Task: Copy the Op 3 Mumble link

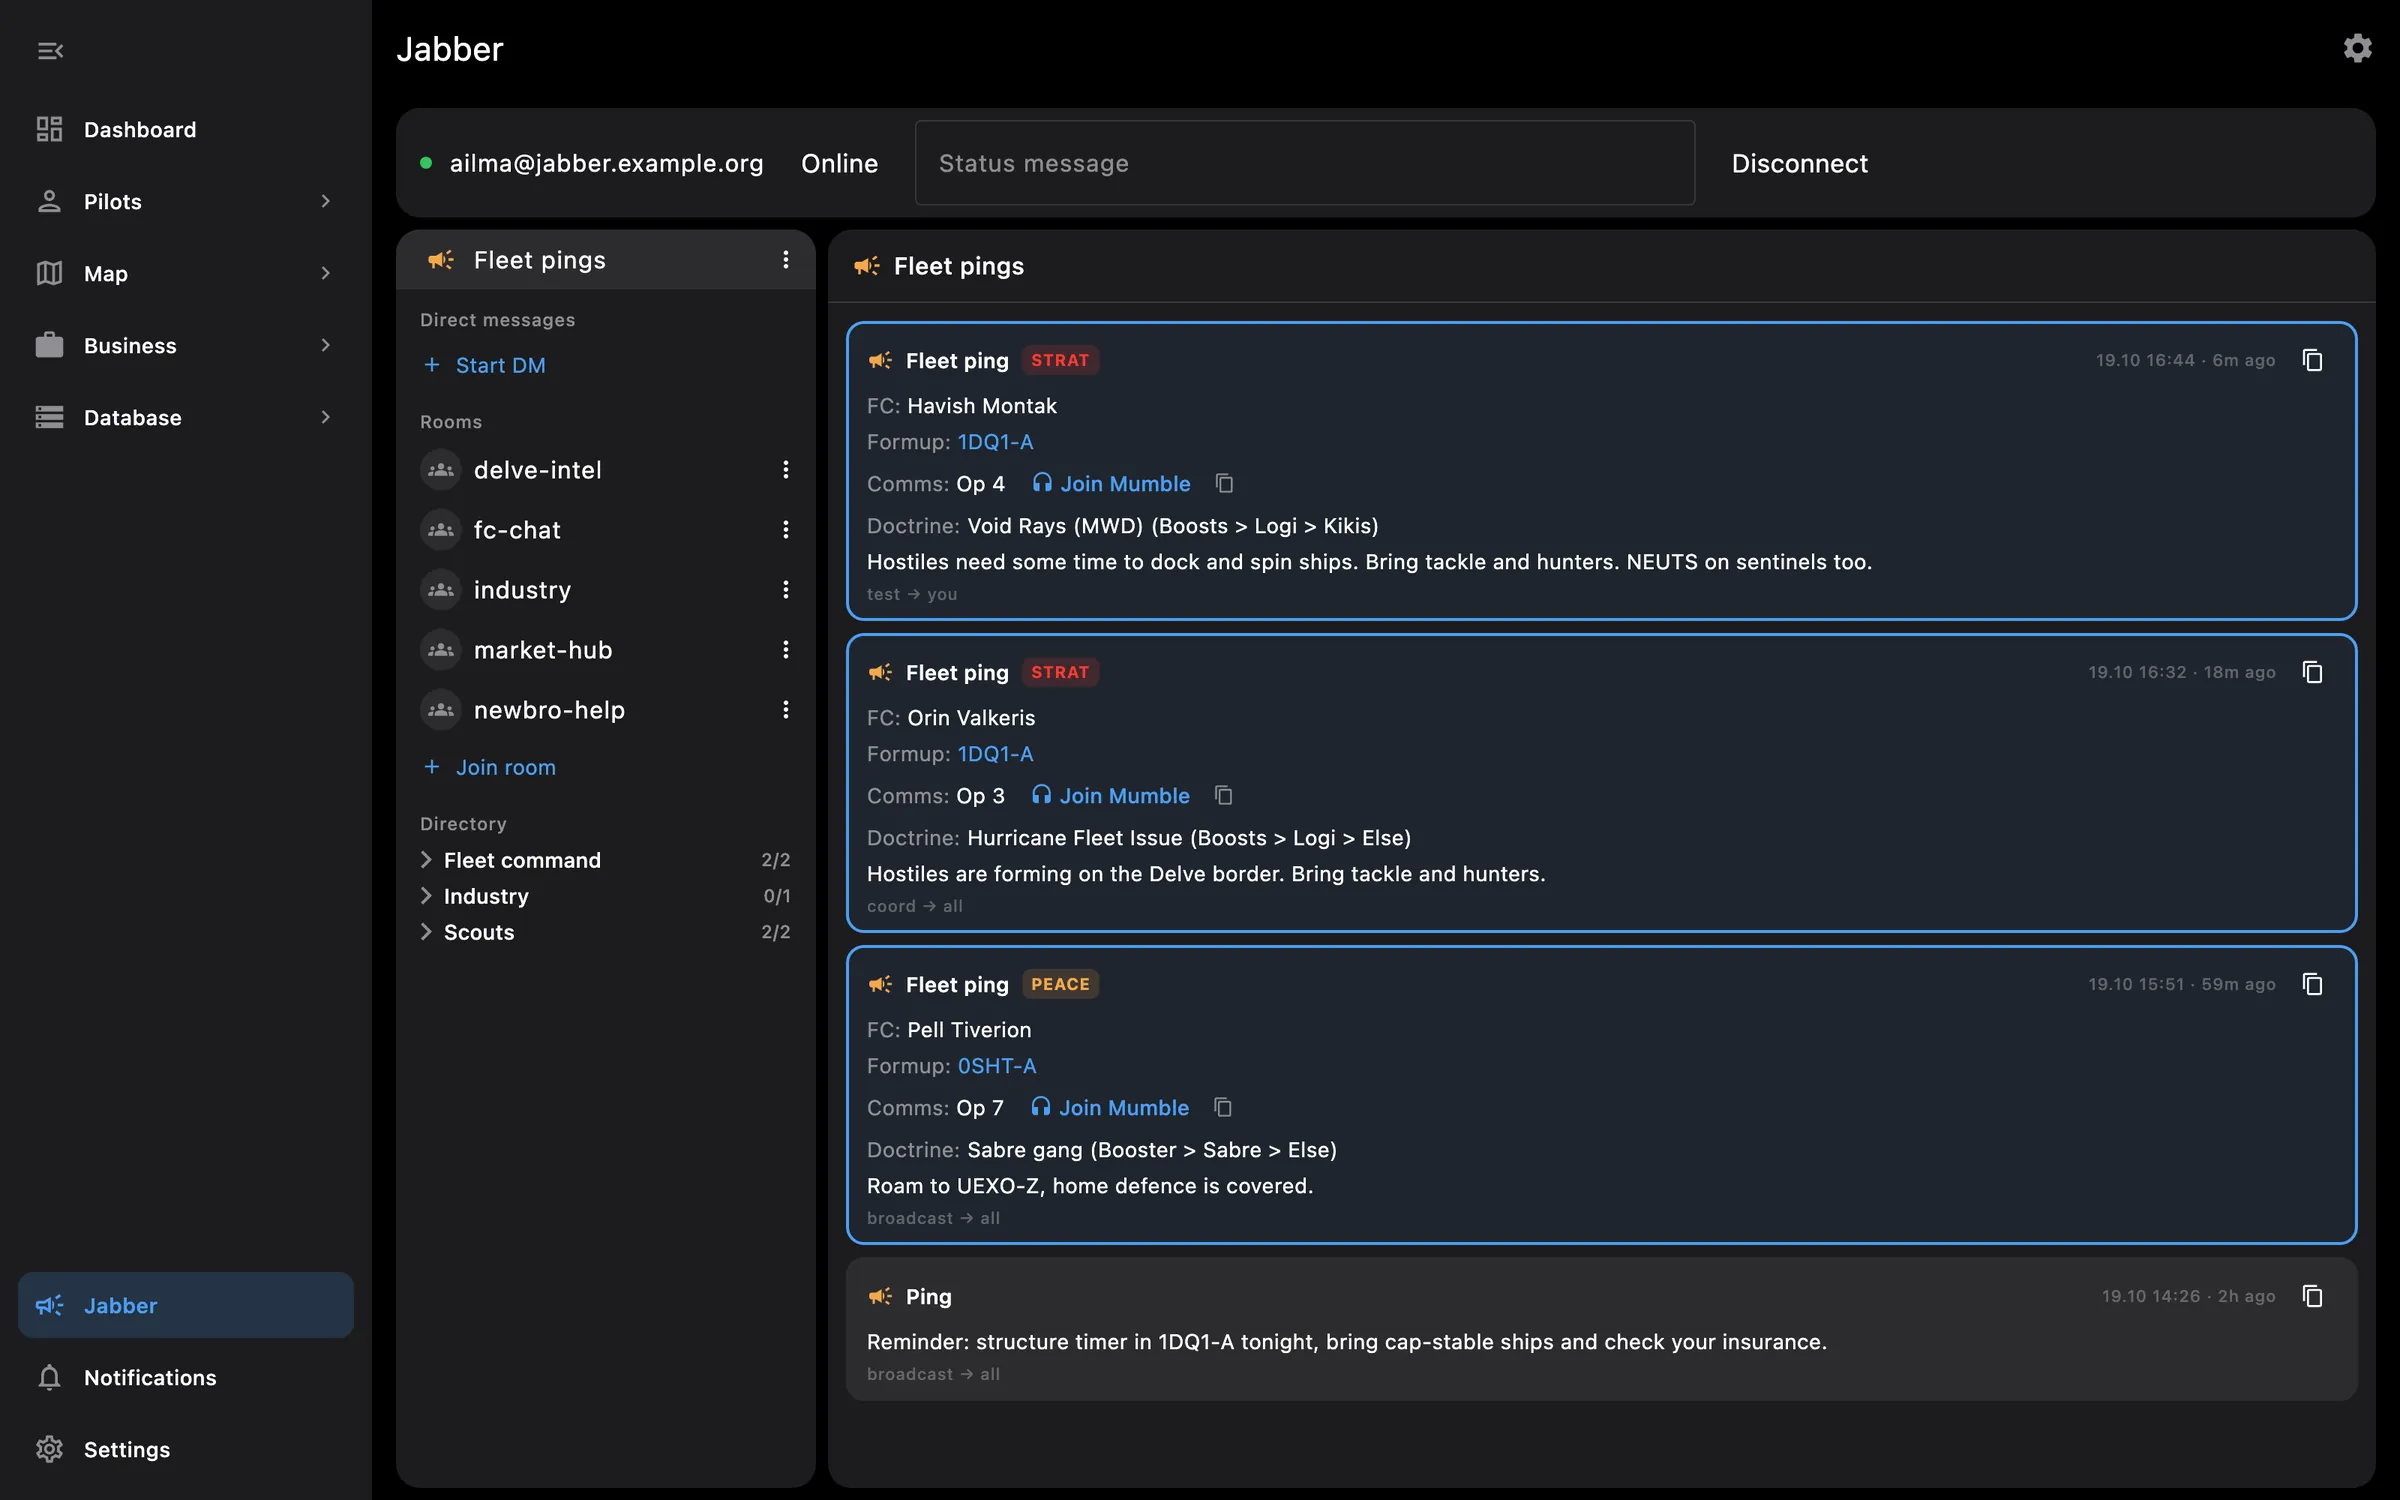Action: click(1223, 796)
